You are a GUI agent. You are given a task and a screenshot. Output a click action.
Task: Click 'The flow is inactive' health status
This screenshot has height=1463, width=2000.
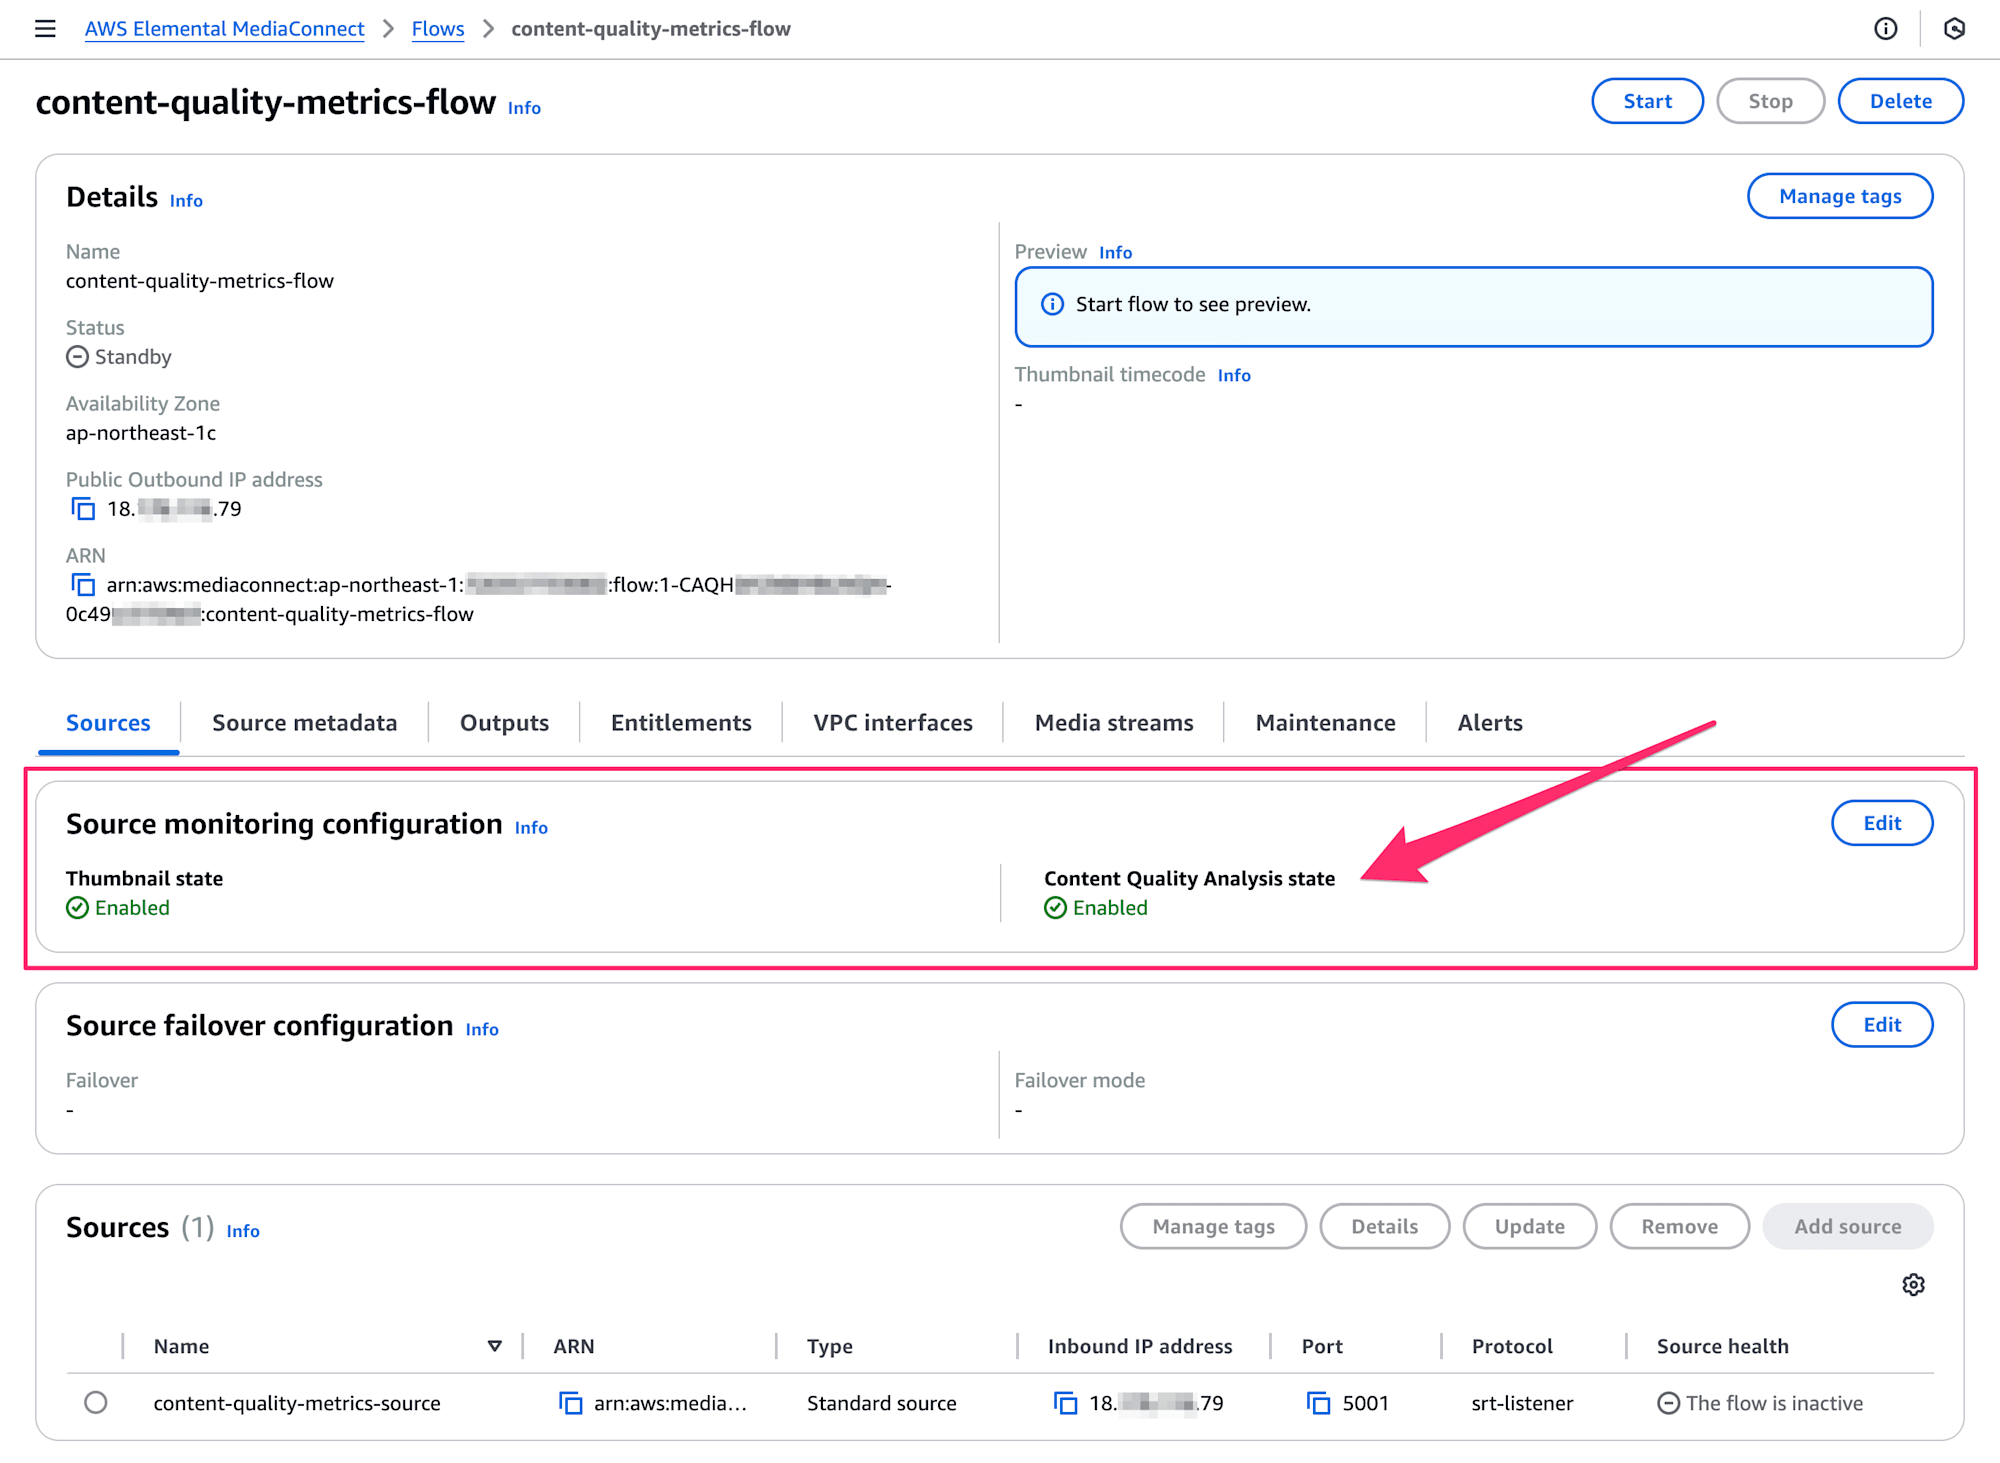tap(1760, 1403)
